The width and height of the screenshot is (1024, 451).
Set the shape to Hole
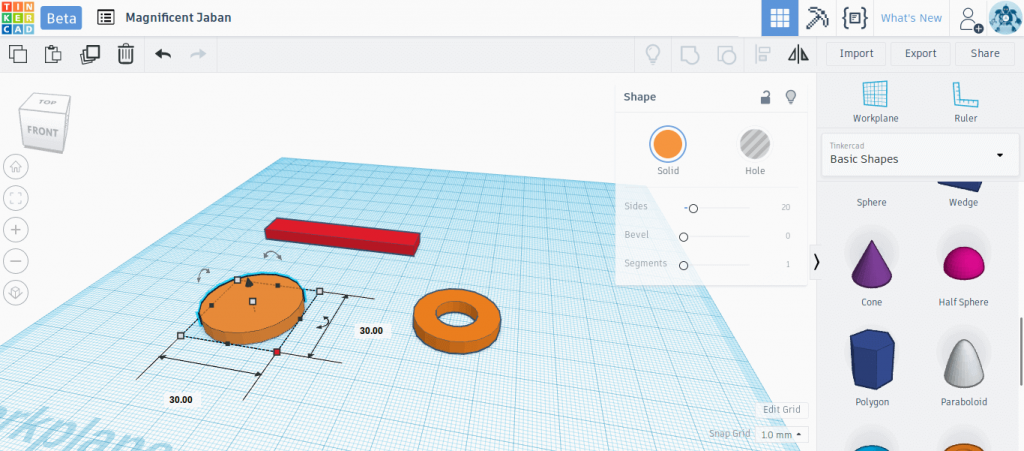click(754, 151)
